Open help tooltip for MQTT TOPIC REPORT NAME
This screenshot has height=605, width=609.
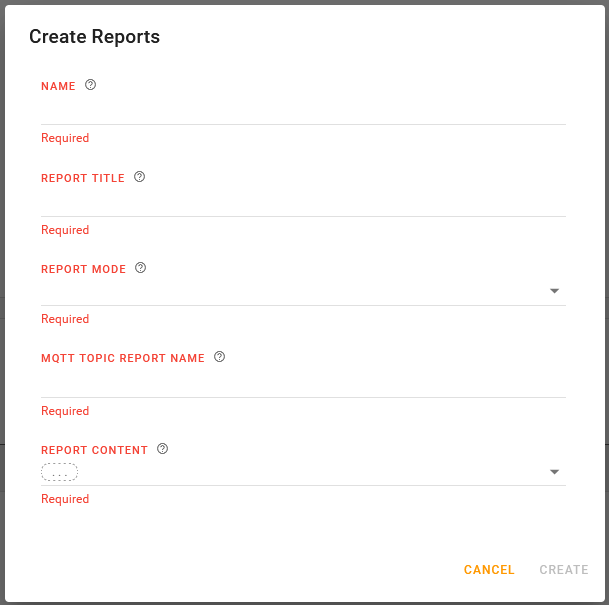[x=220, y=357]
